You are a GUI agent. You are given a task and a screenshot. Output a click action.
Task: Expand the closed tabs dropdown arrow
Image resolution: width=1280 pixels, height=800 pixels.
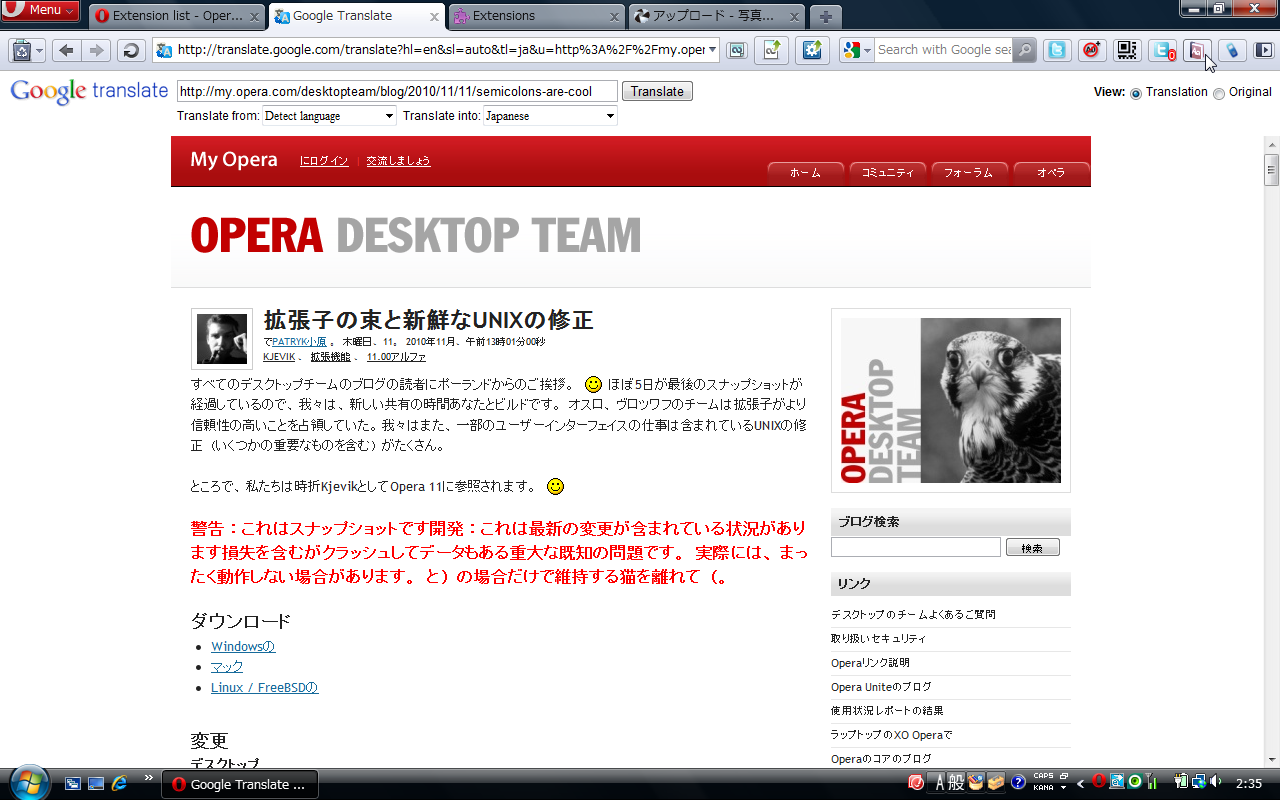[39, 50]
